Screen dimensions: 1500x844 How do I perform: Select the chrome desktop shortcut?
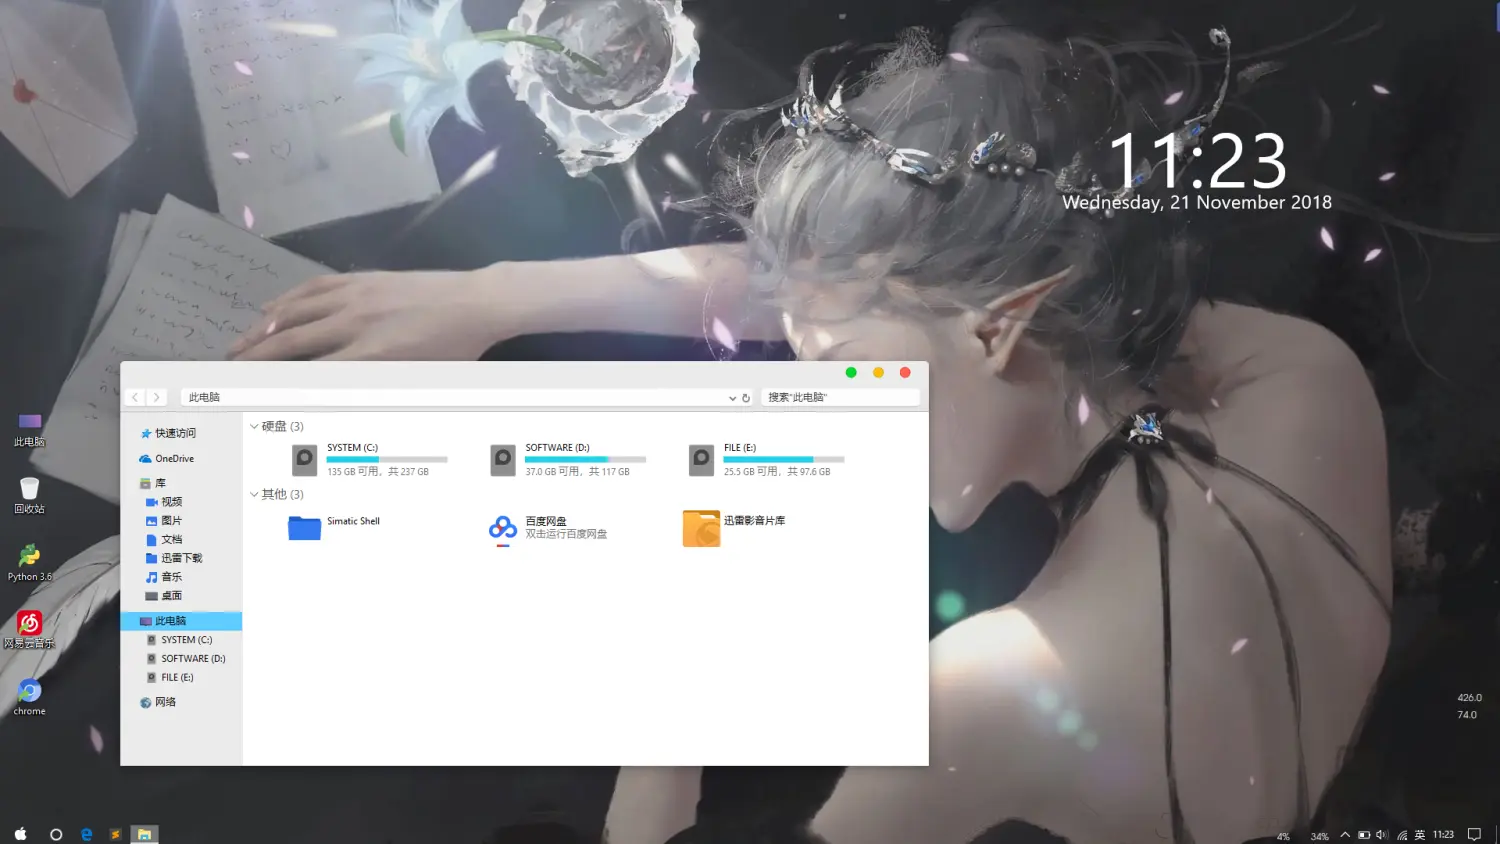pos(29,698)
